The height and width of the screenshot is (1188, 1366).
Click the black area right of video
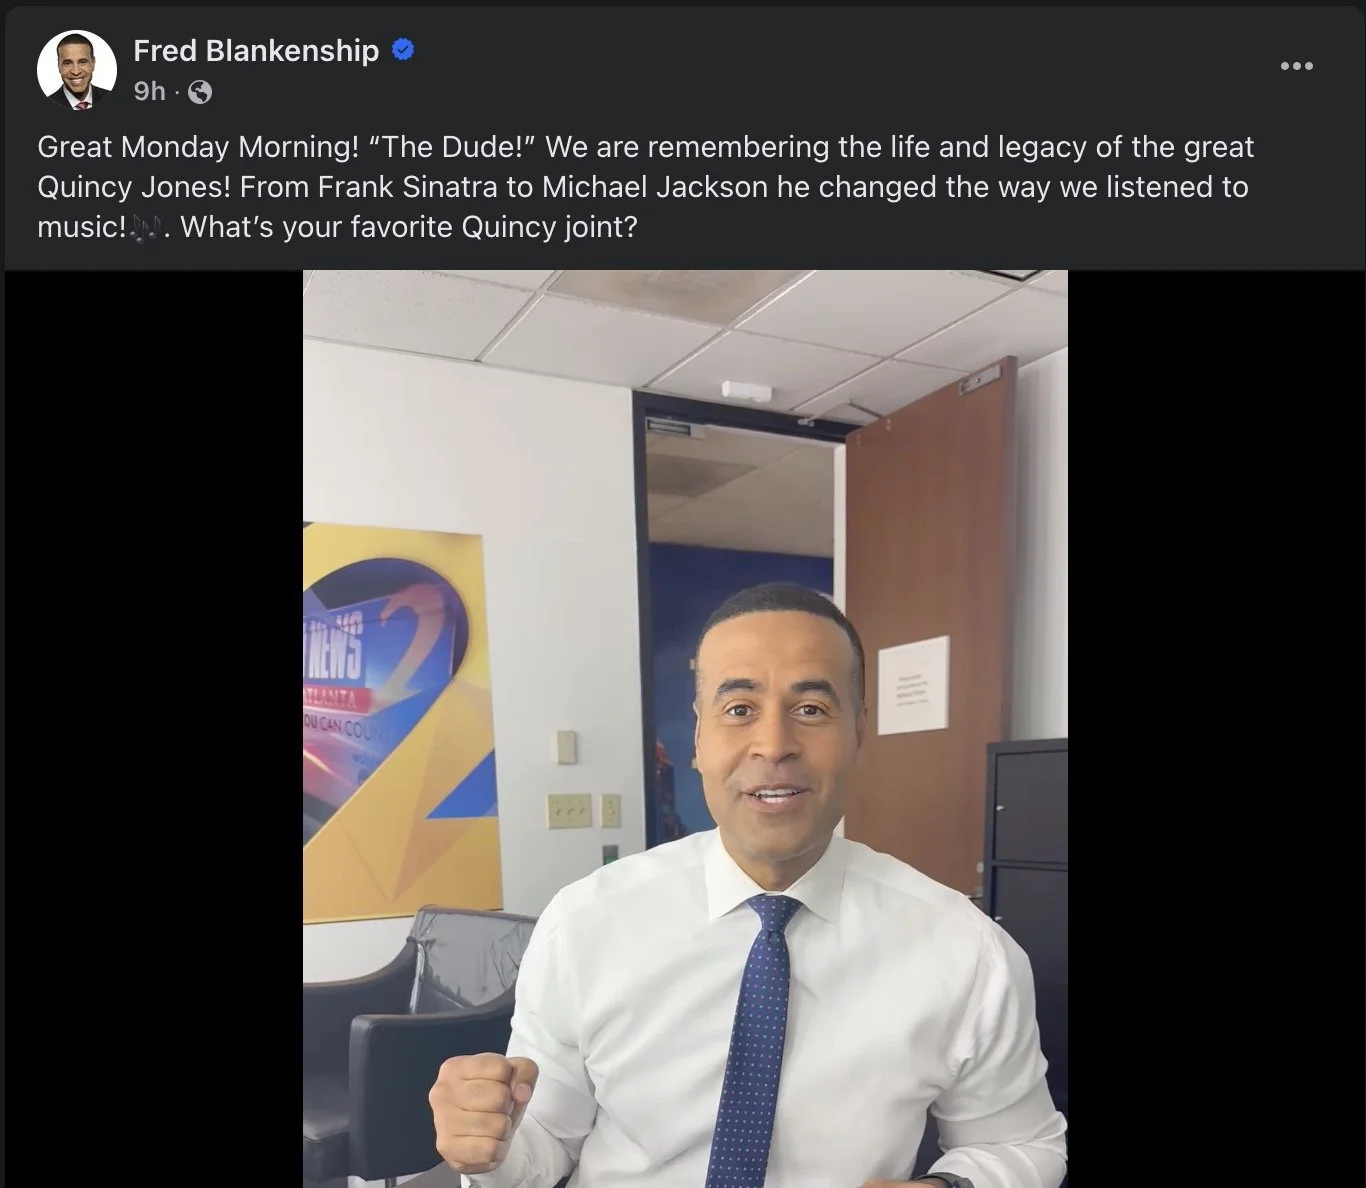coord(1214,729)
